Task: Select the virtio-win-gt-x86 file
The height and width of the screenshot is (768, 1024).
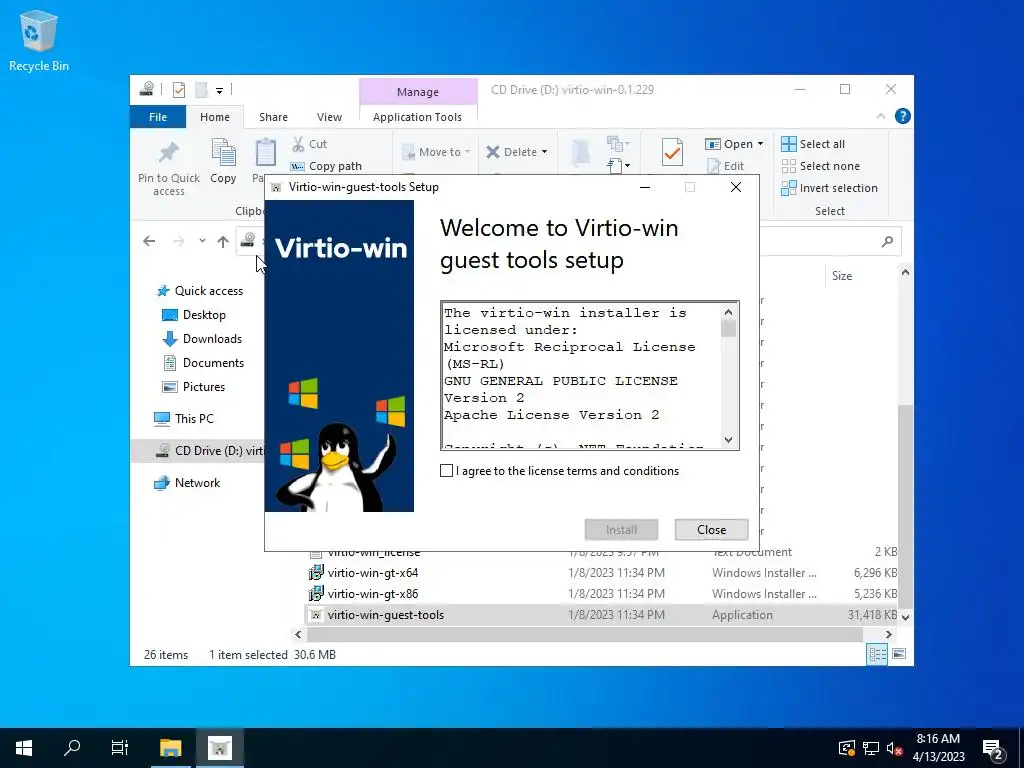Action: [x=373, y=594]
